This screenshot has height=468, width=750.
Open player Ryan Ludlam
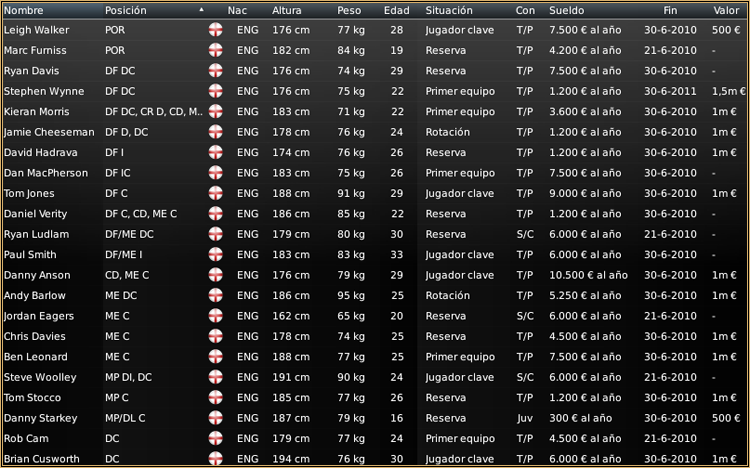(x=36, y=234)
